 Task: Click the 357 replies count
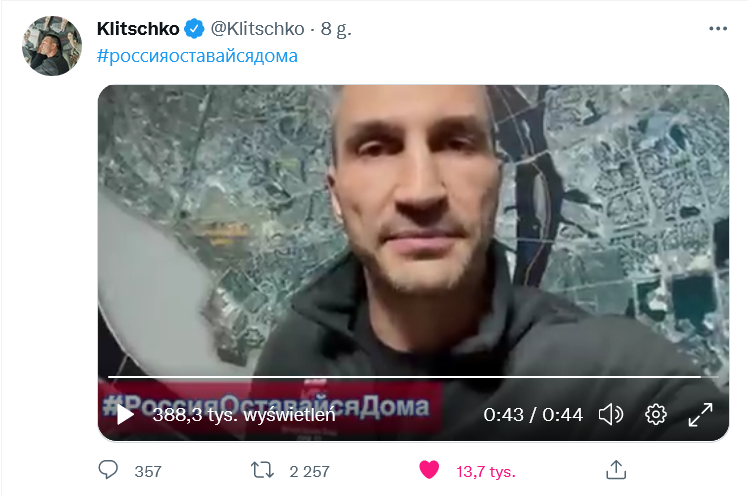click(148, 472)
